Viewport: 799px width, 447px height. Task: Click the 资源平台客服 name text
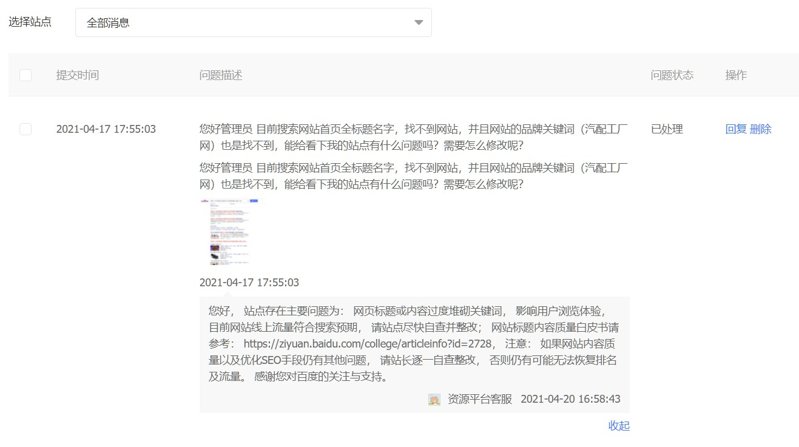pos(480,399)
